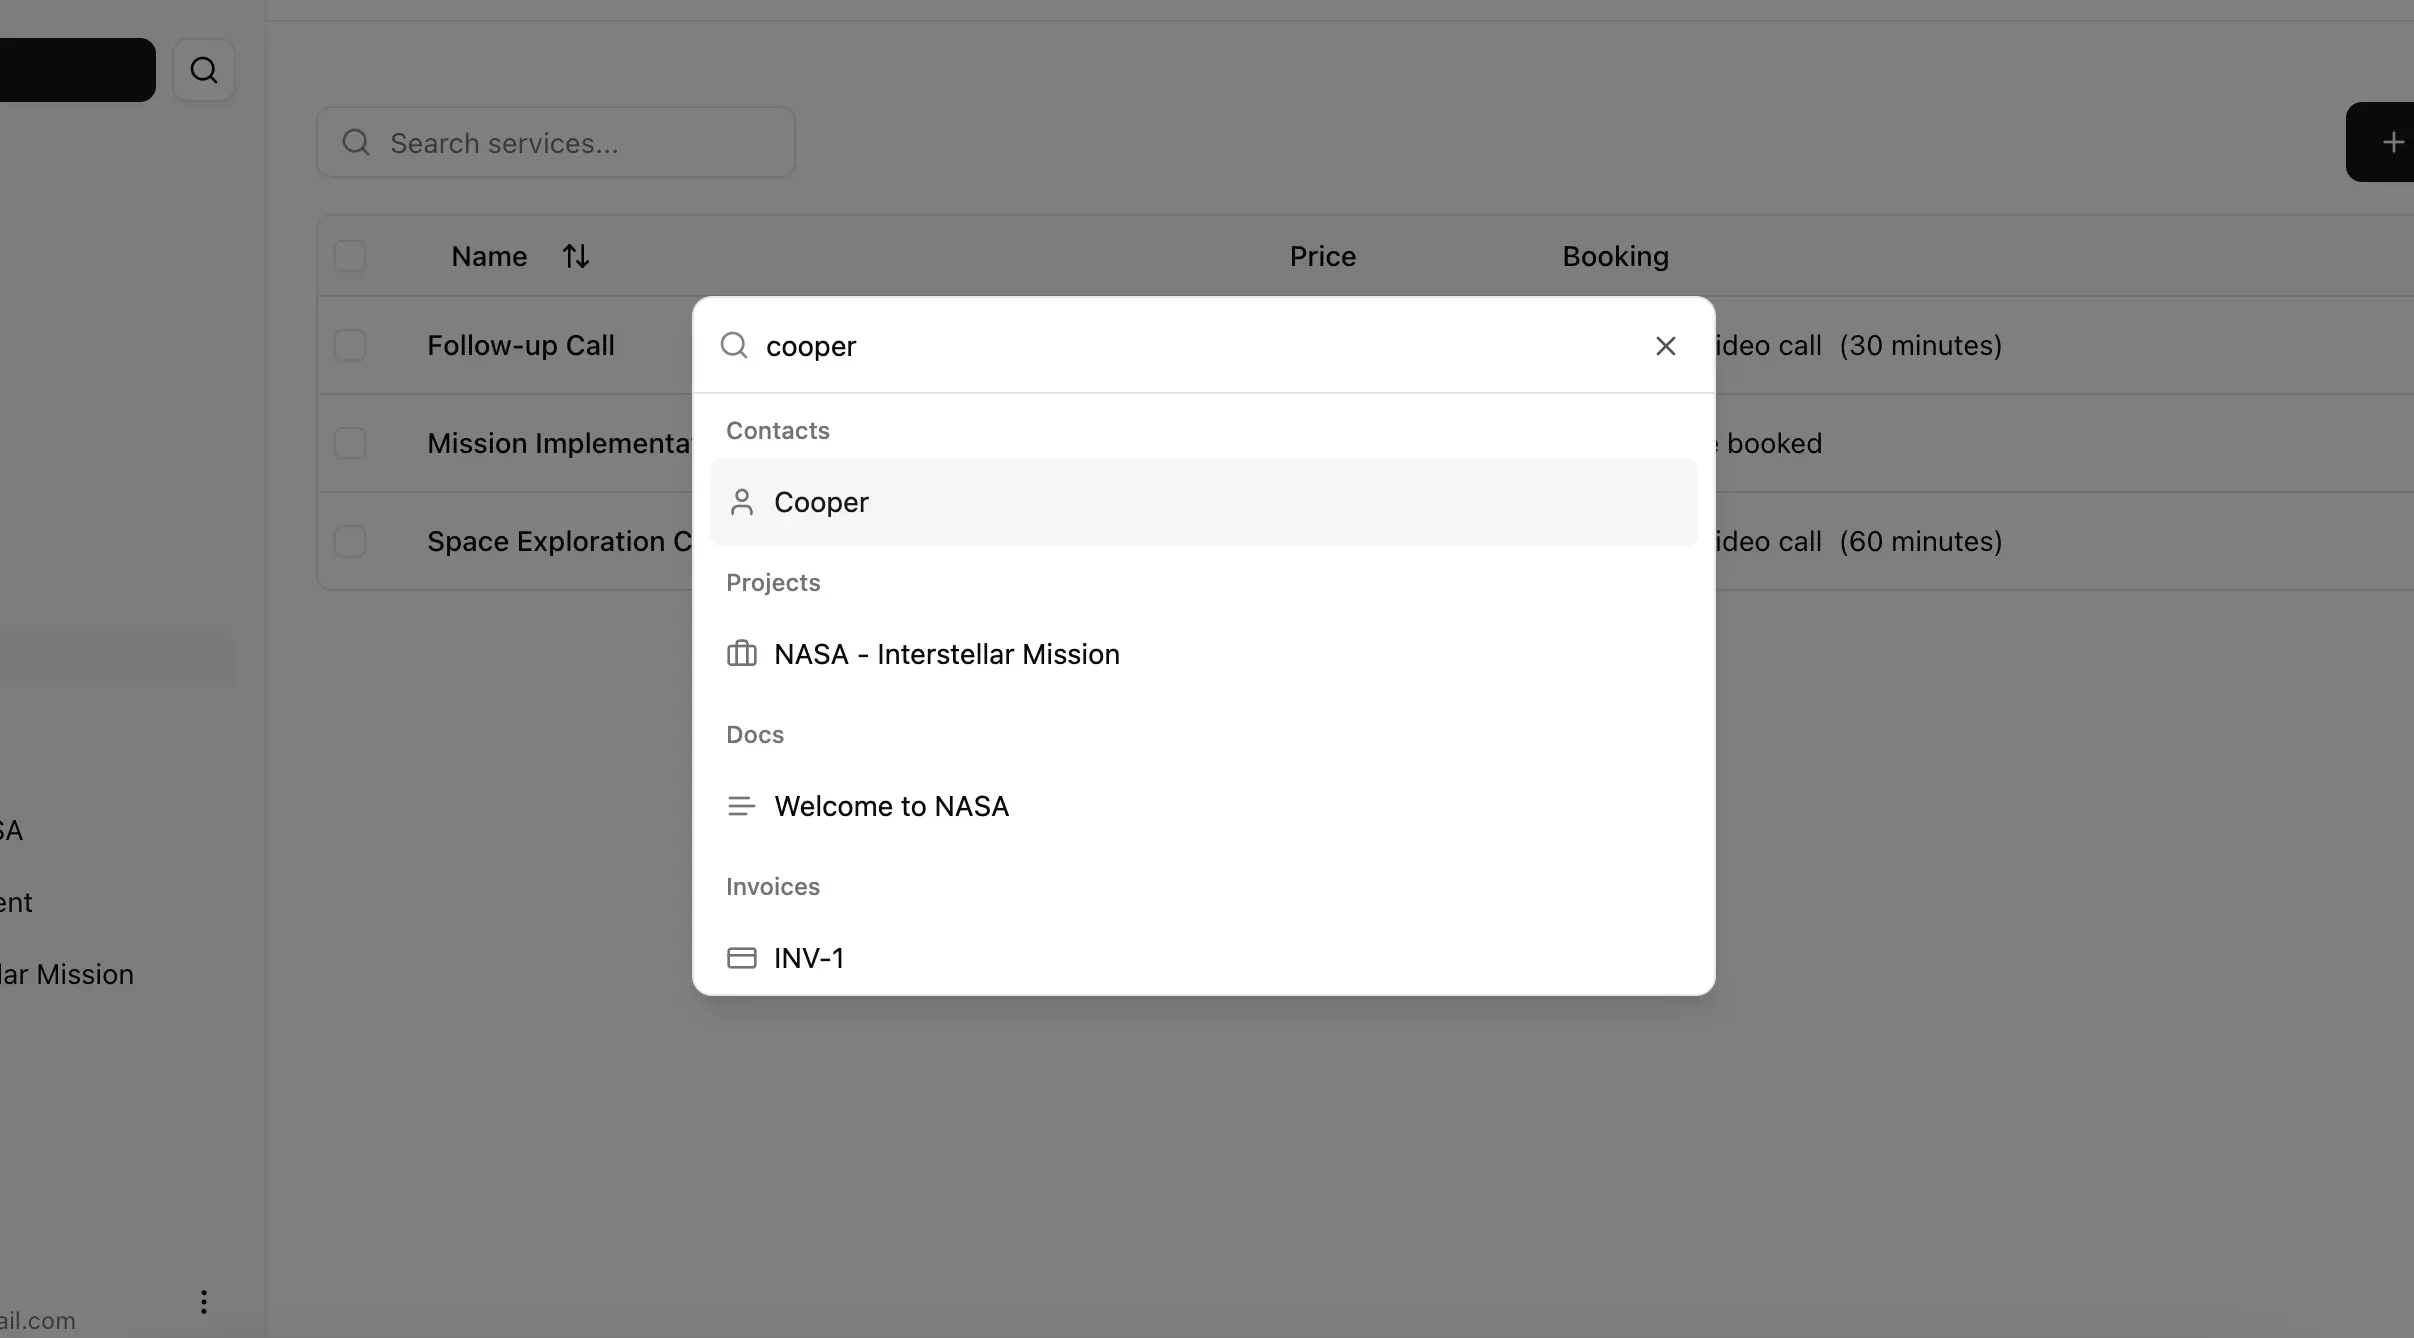This screenshot has height=1338, width=2414.
Task: Click briefcase icon for NASA Interstellar Mission
Action: 741,654
